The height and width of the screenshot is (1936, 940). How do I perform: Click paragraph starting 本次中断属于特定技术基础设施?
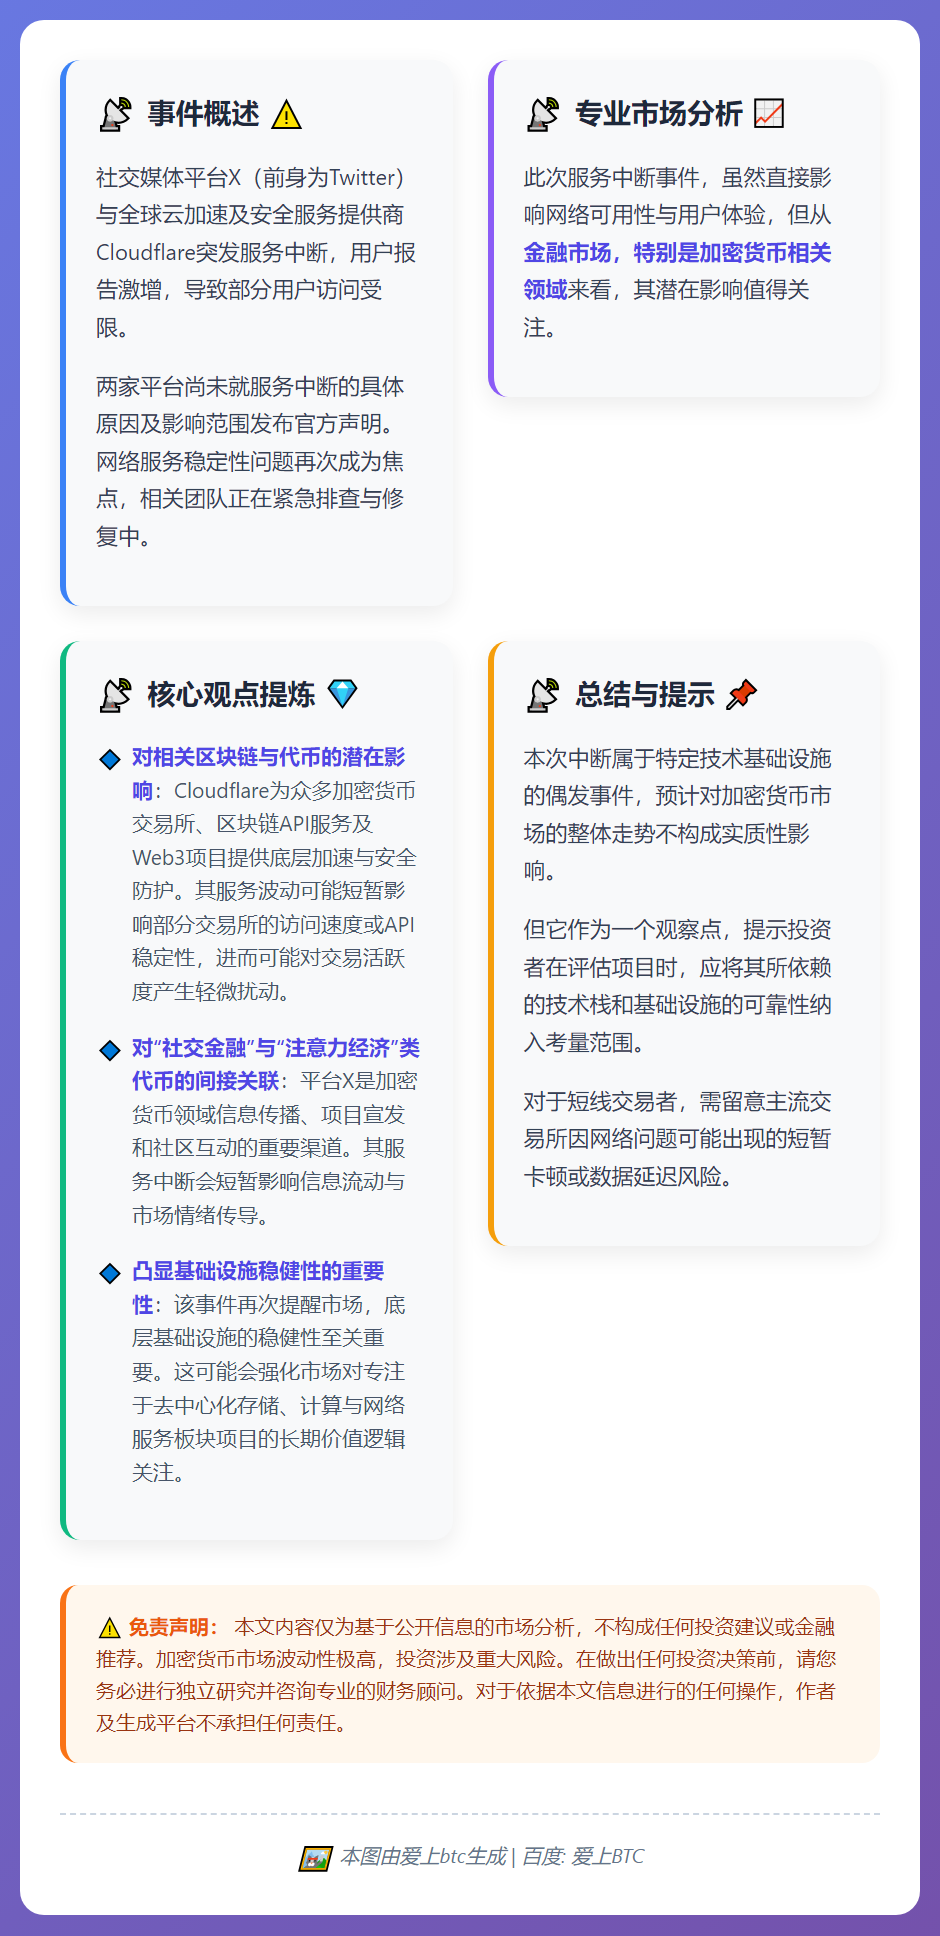pos(677,814)
